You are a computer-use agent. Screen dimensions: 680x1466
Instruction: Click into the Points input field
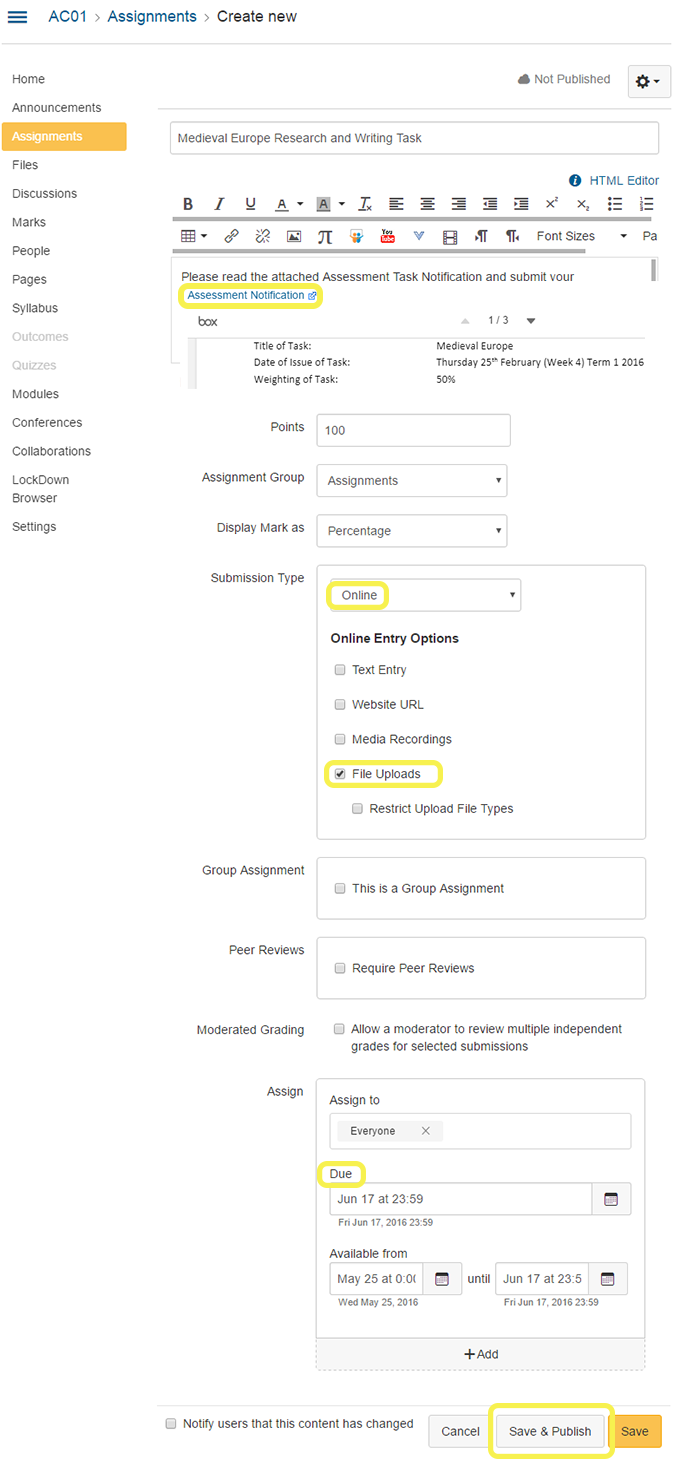[x=413, y=430]
